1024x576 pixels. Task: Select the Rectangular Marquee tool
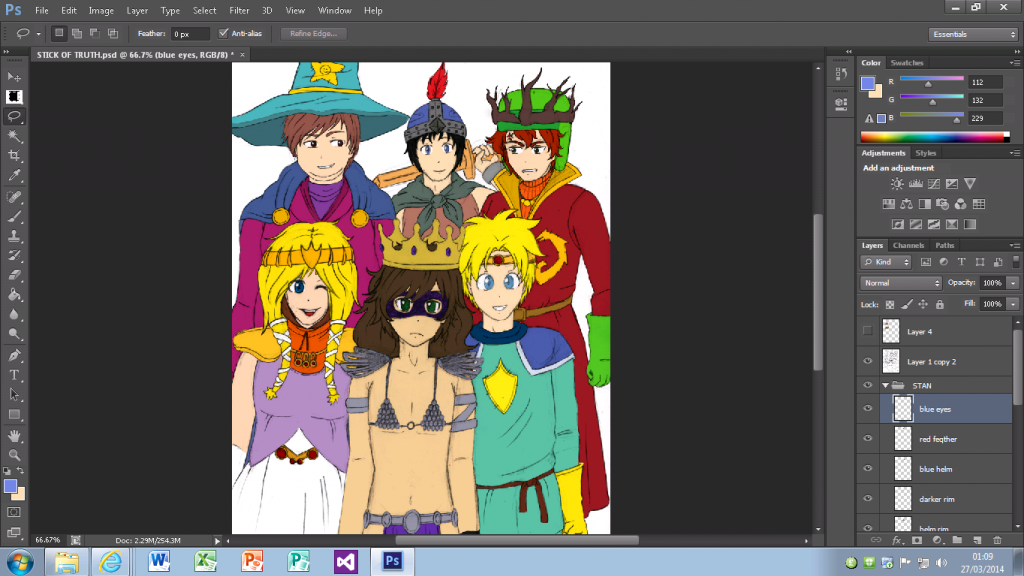pyautogui.click(x=14, y=97)
